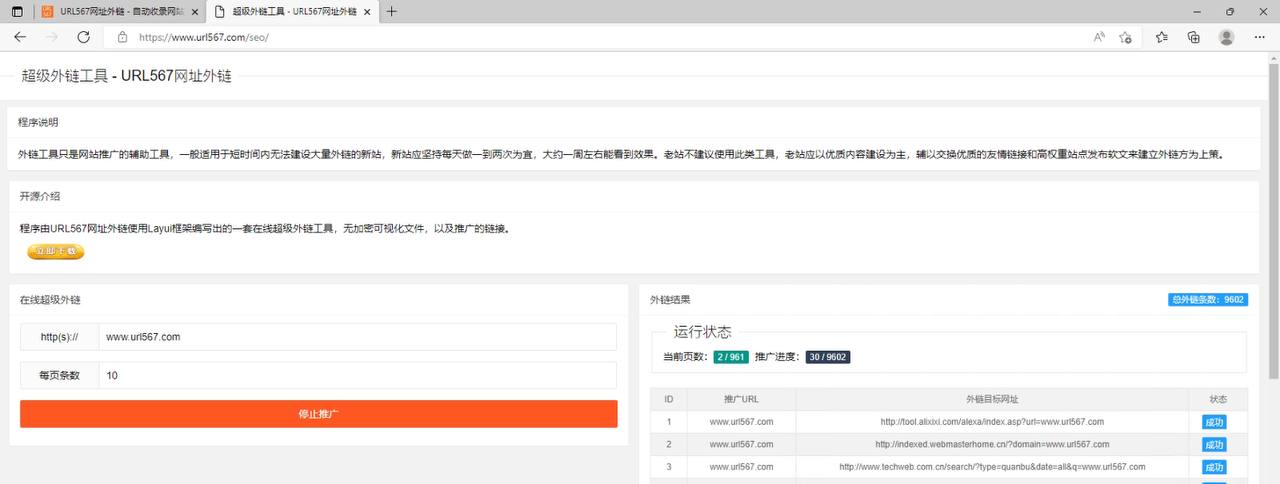Open Collections icon
This screenshot has height=484, width=1280.
click(1193, 37)
